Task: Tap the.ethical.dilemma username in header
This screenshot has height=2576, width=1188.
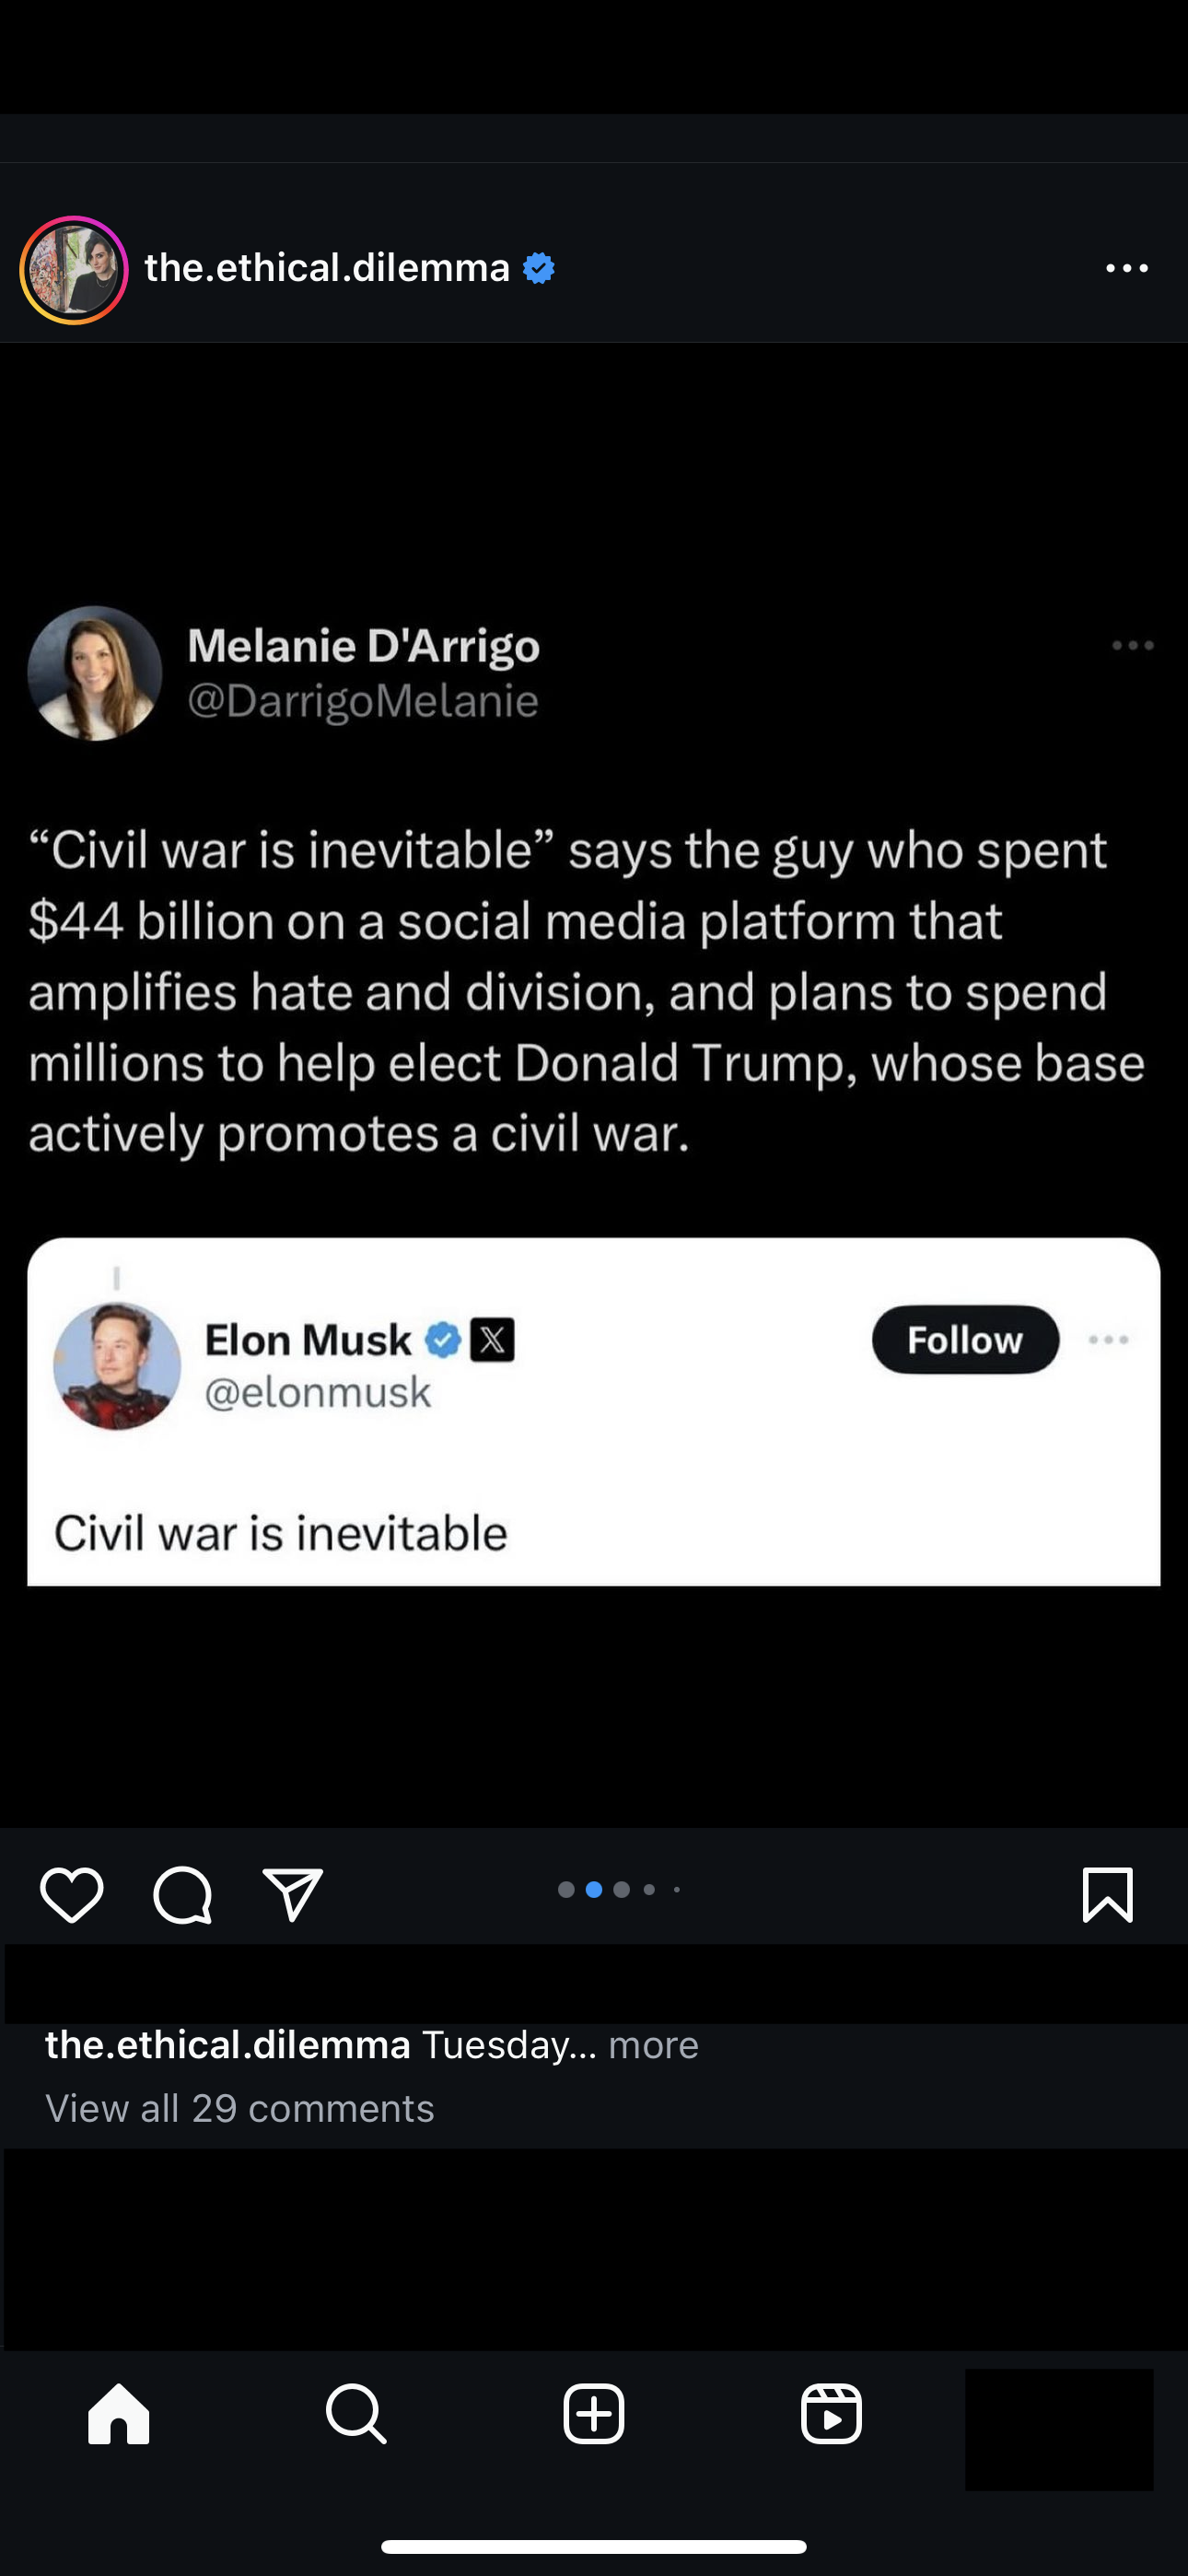Action: [x=327, y=268]
